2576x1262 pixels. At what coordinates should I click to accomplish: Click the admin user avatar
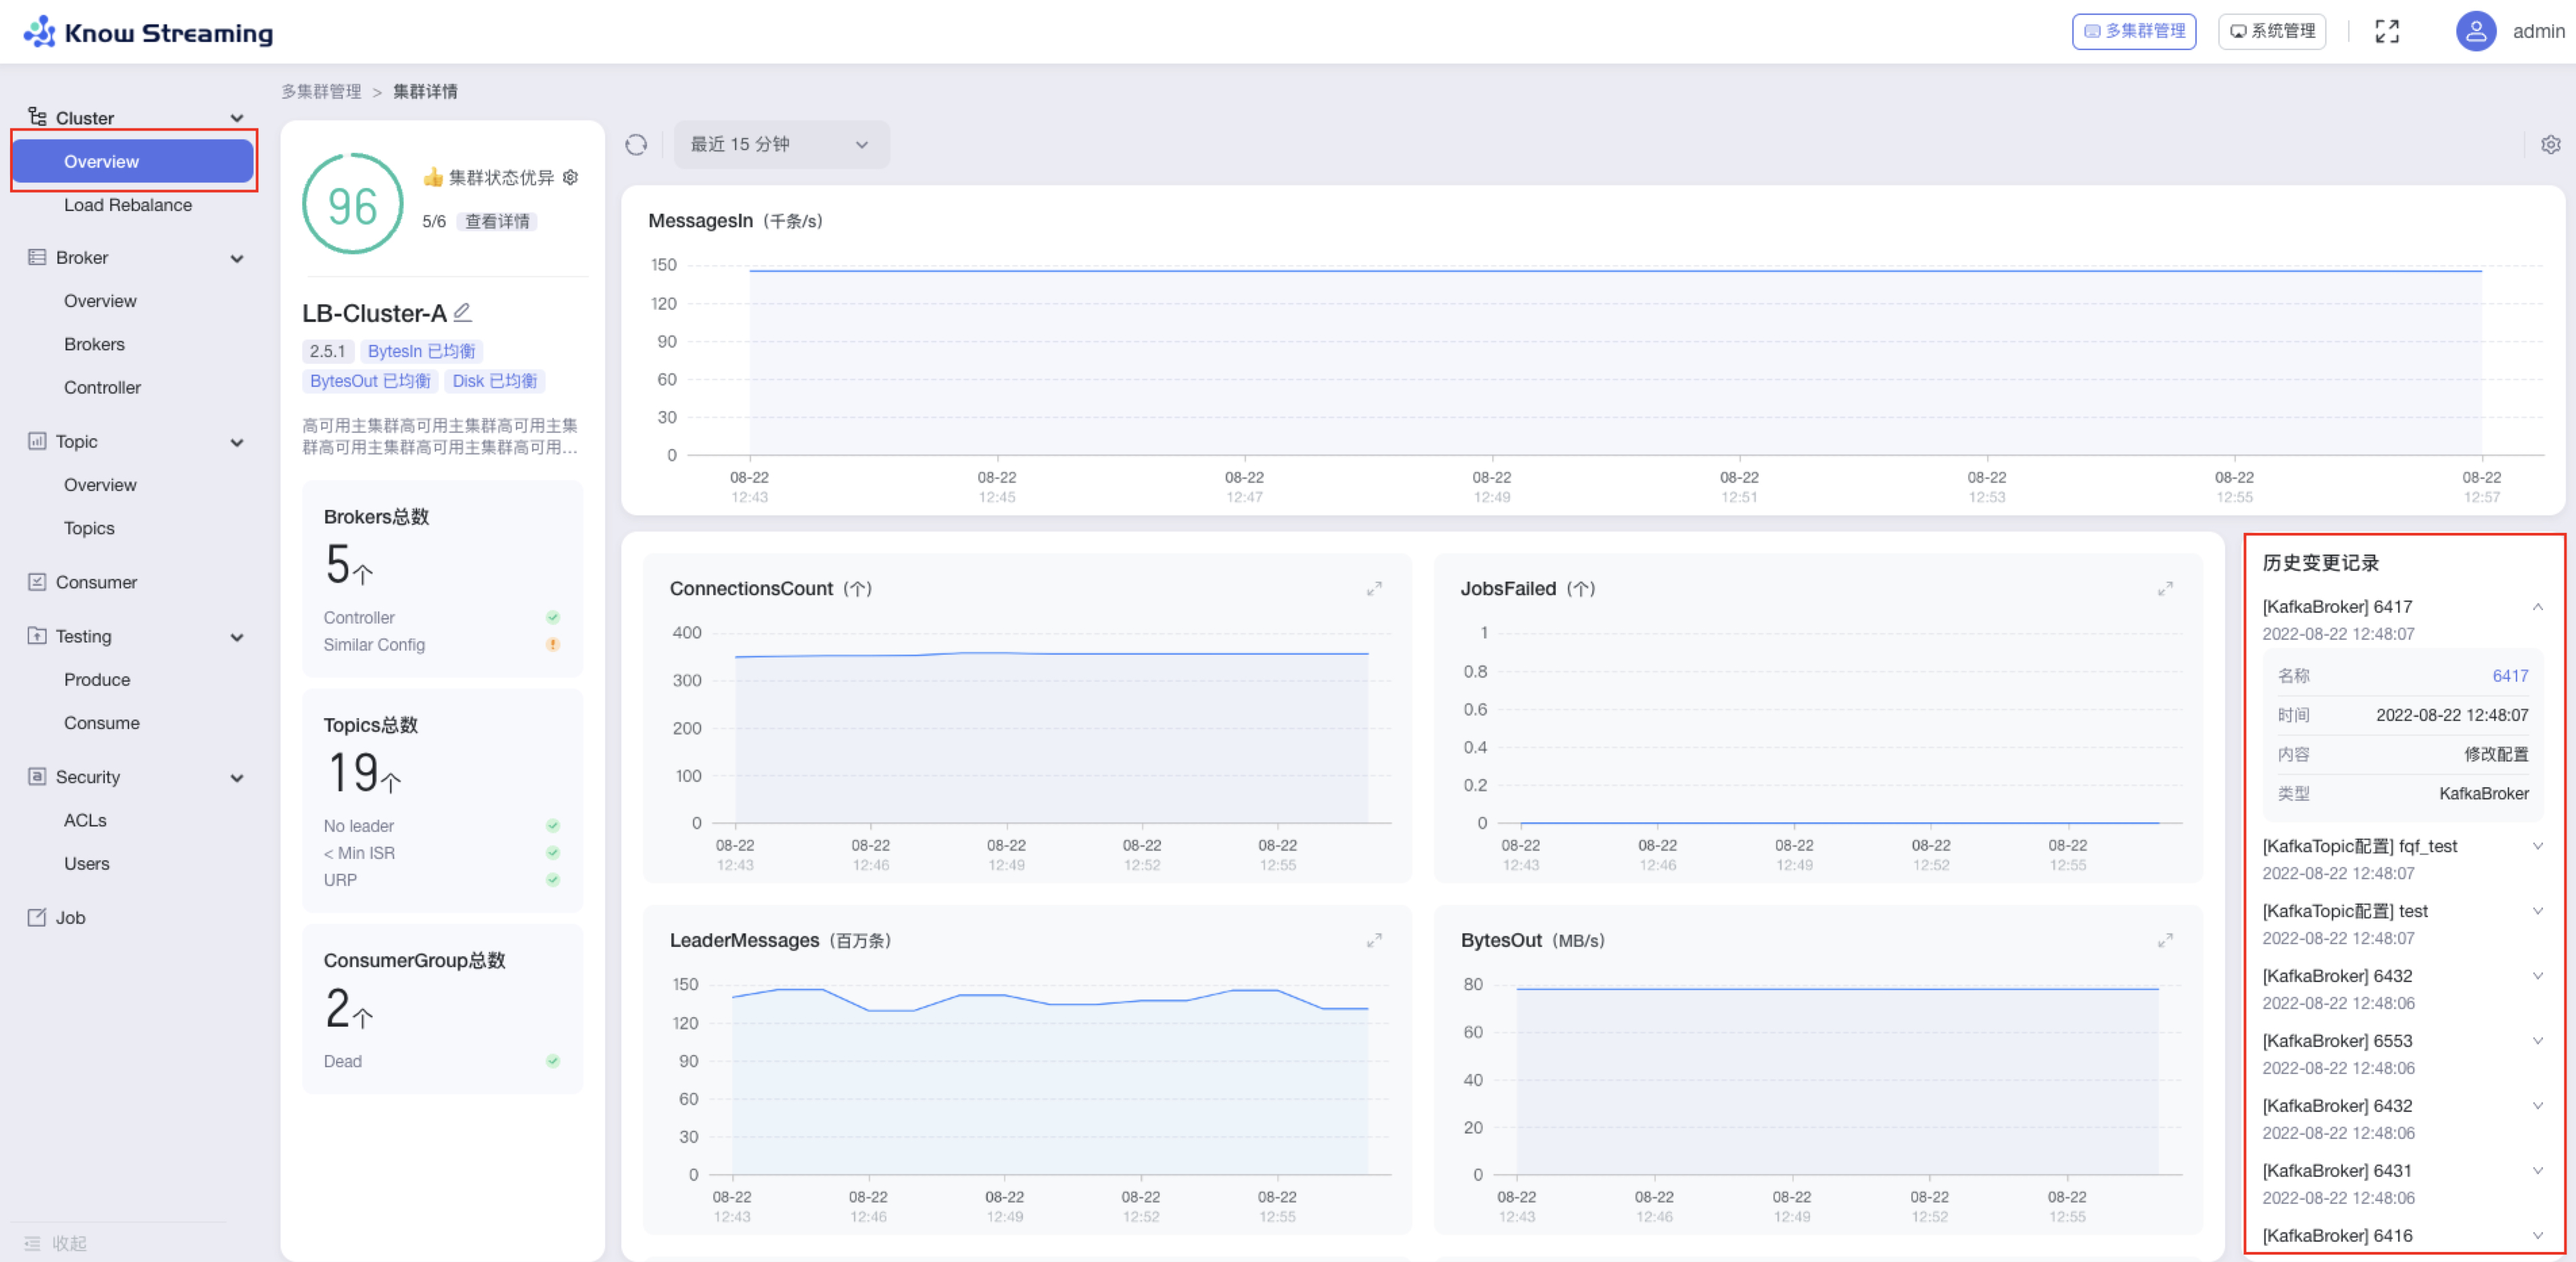coord(2476,32)
